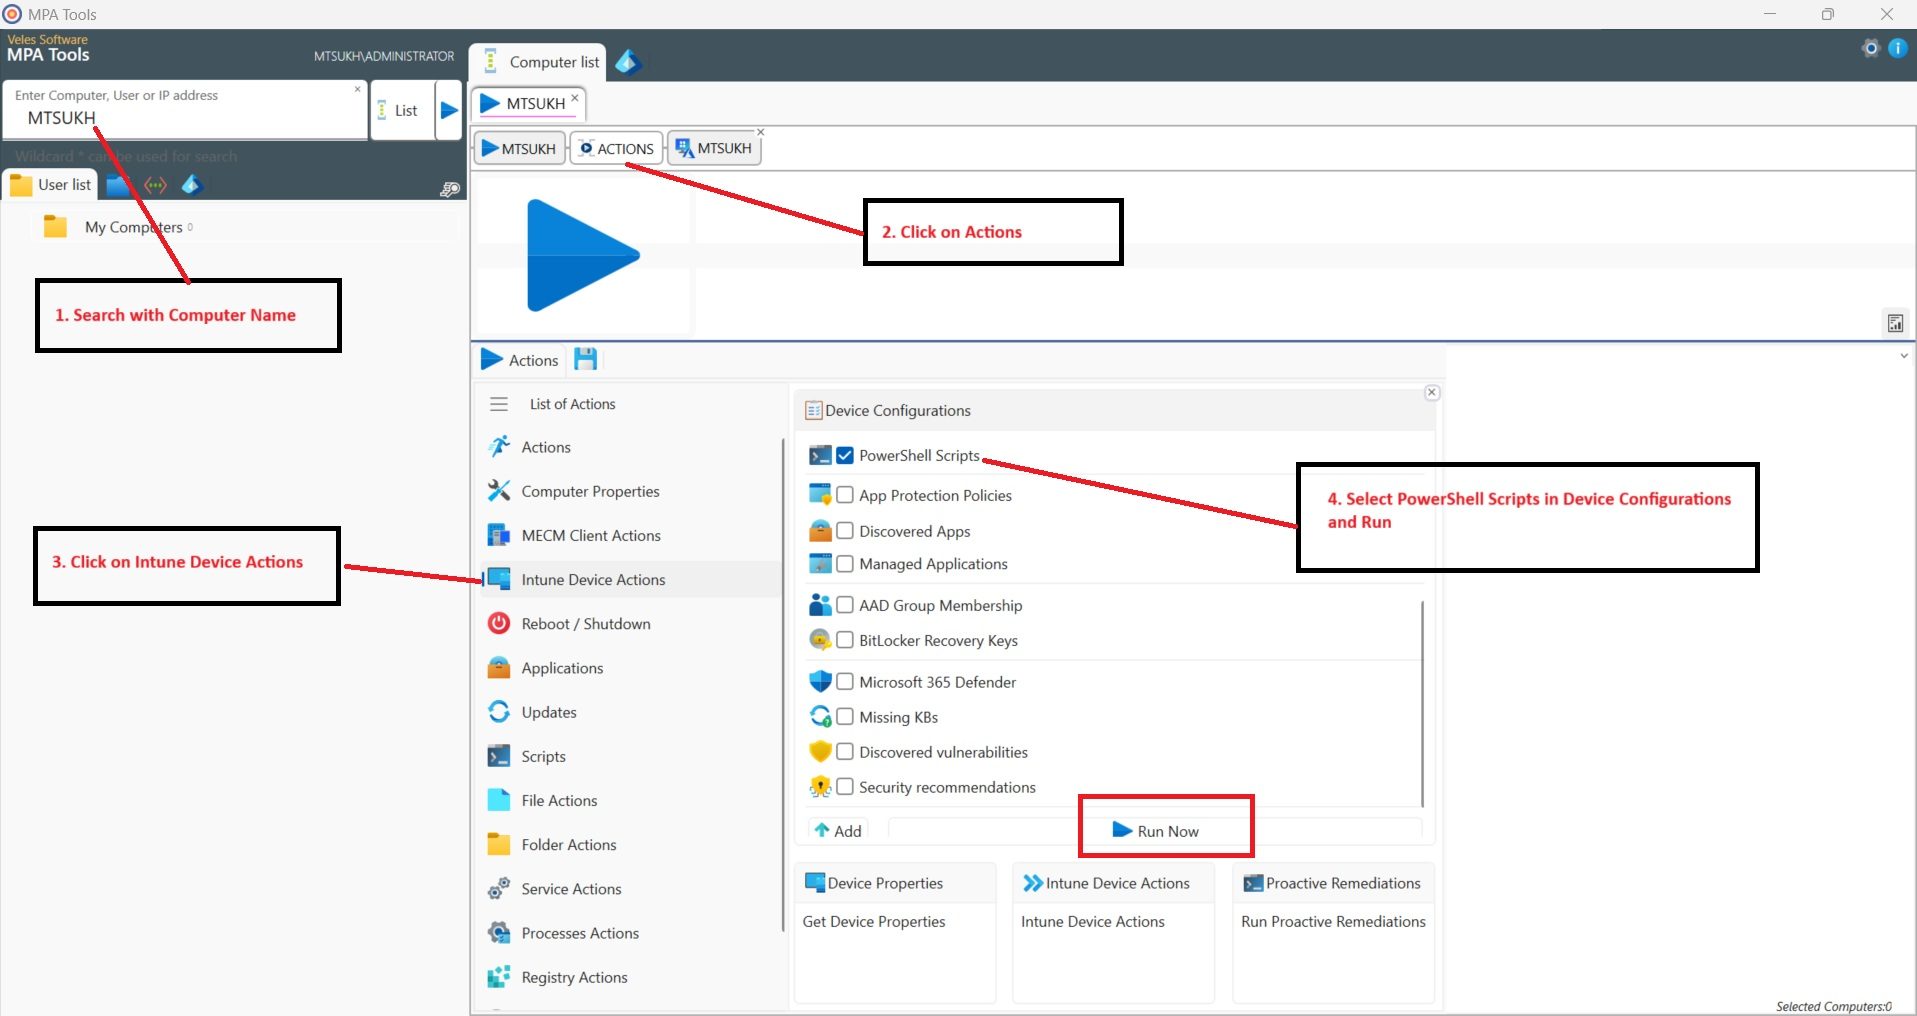This screenshot has height=1016, width=1917.
Task: Select the MTSUKH play sub-tab
Action: [x=519, y=148]
